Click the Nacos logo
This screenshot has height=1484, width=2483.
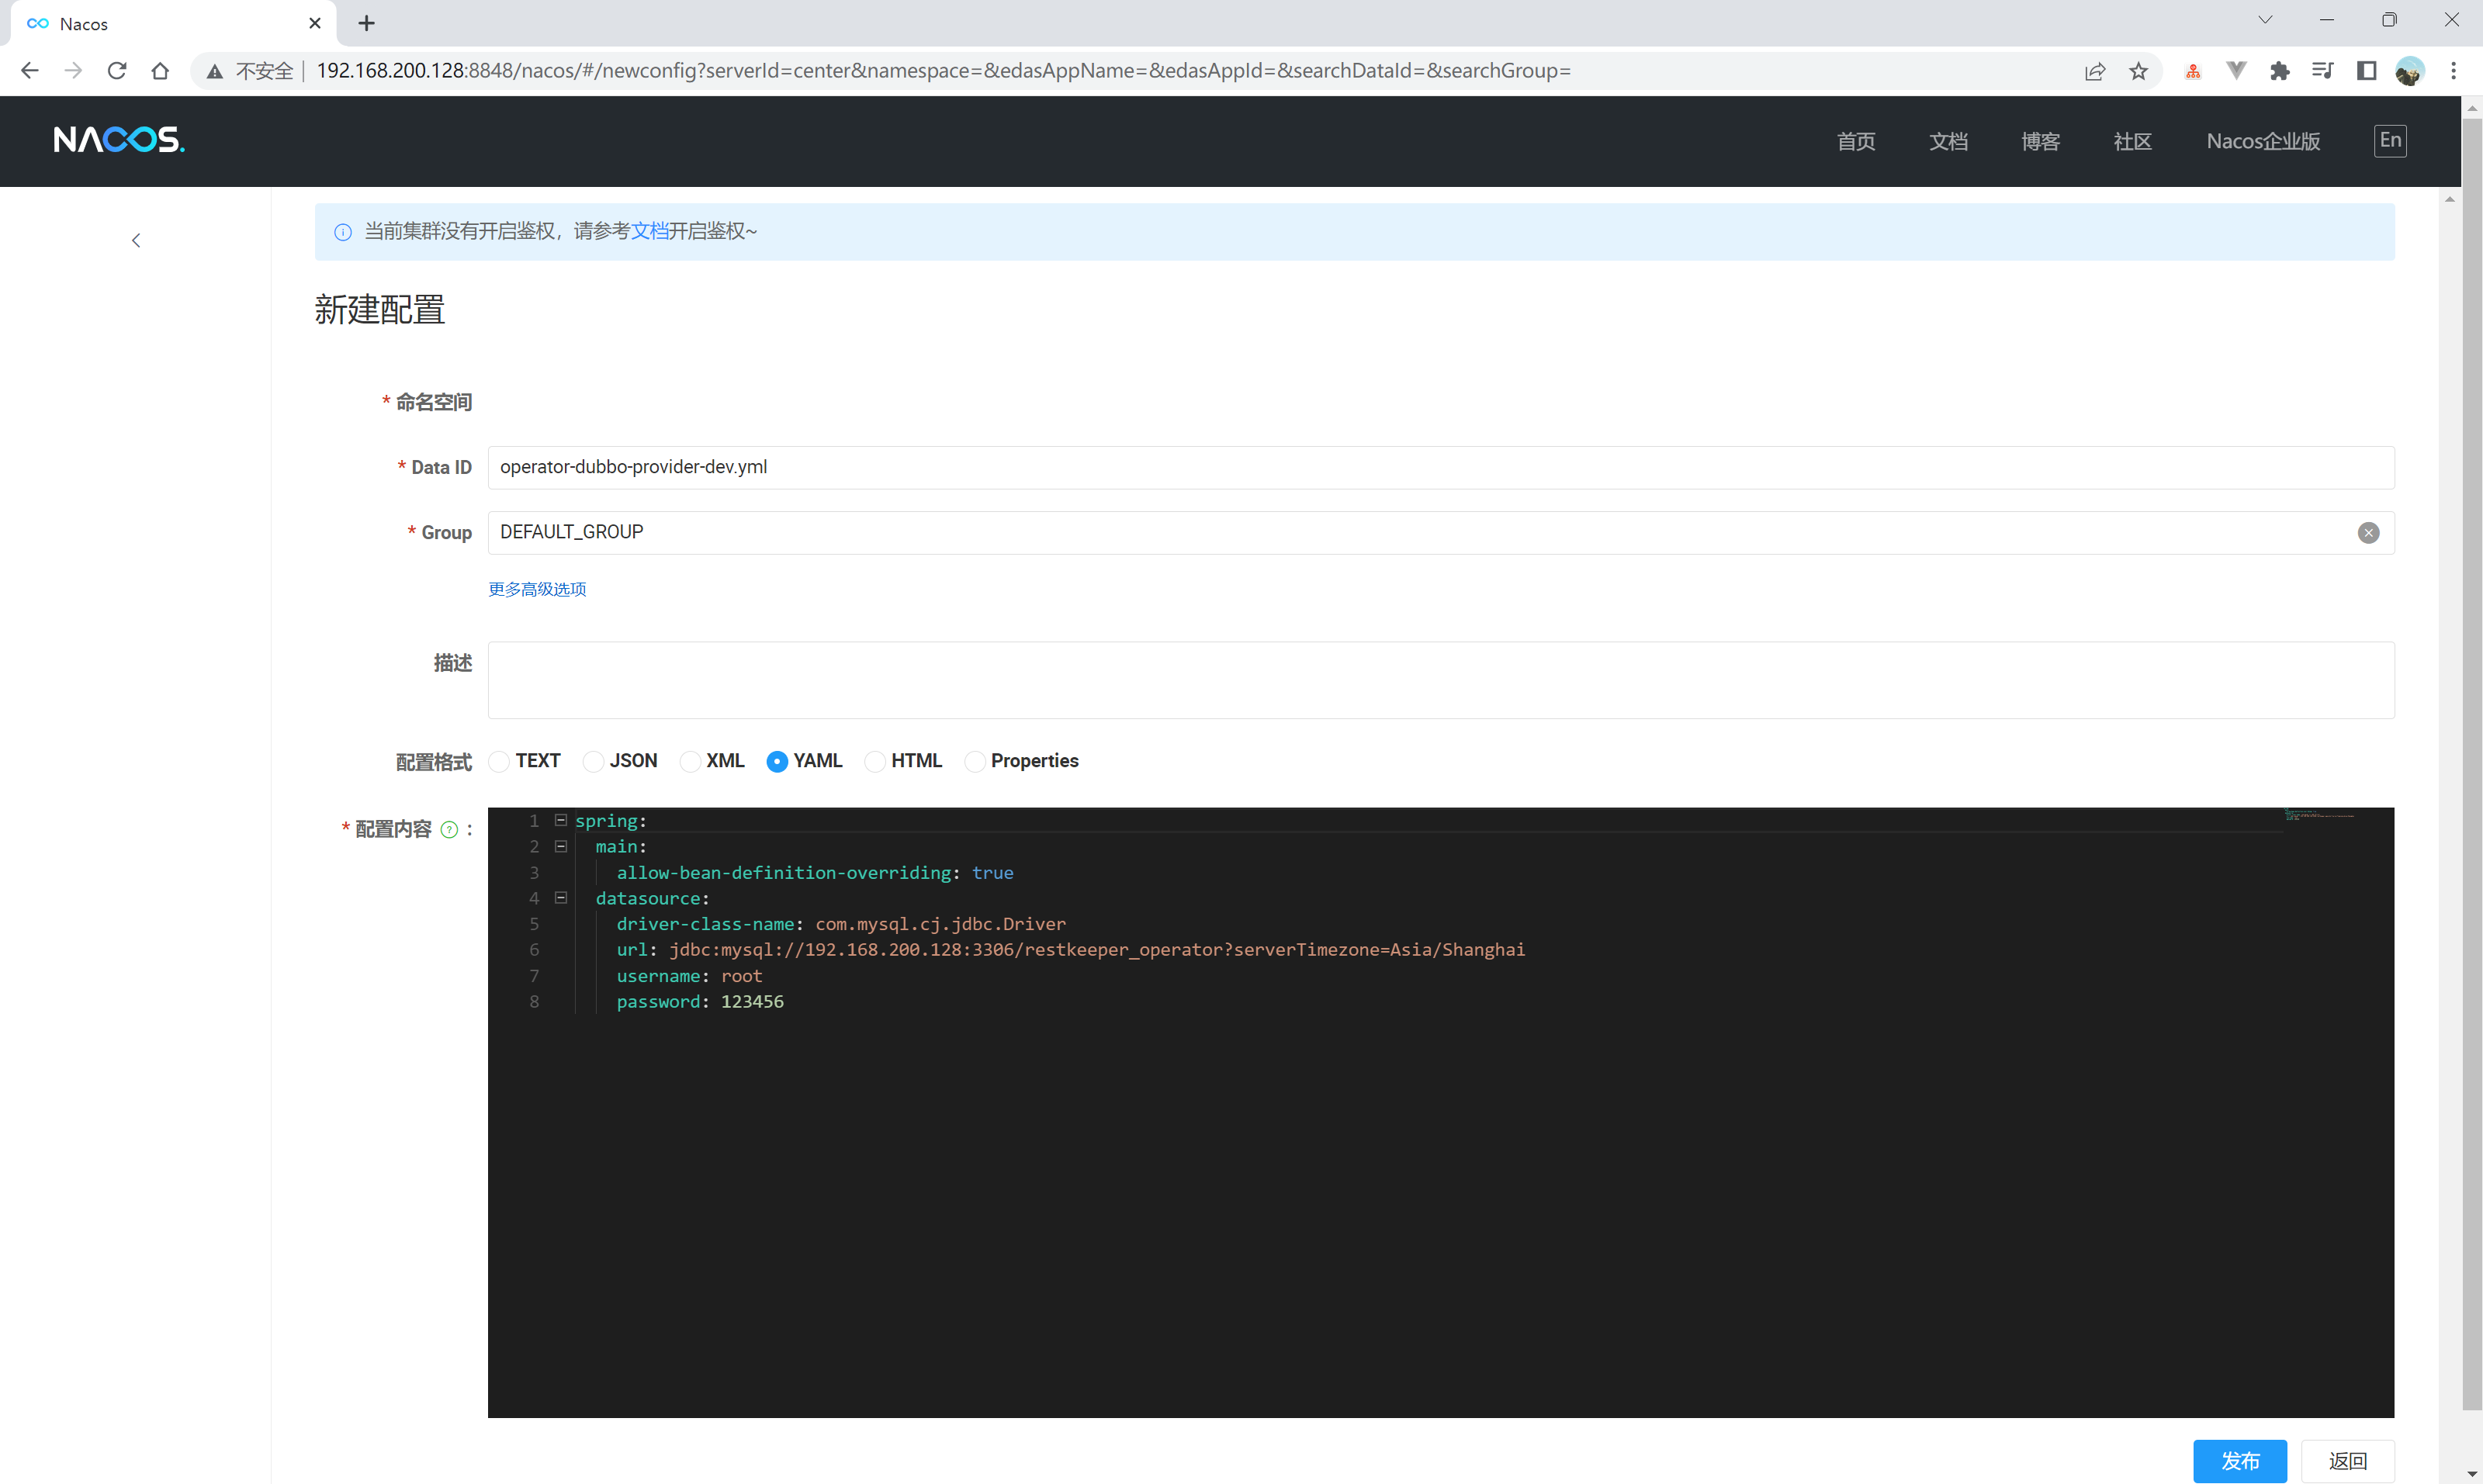(x=119, y=140)
